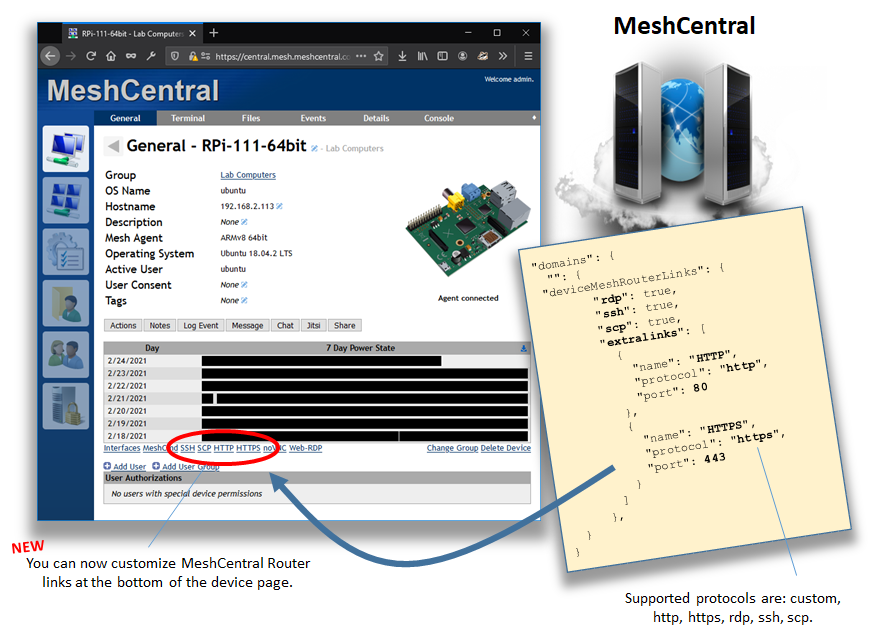This screenshot has height=636, width=872.
Task: Edit the Hostname using its pencil icon
Action: (279, 206)
